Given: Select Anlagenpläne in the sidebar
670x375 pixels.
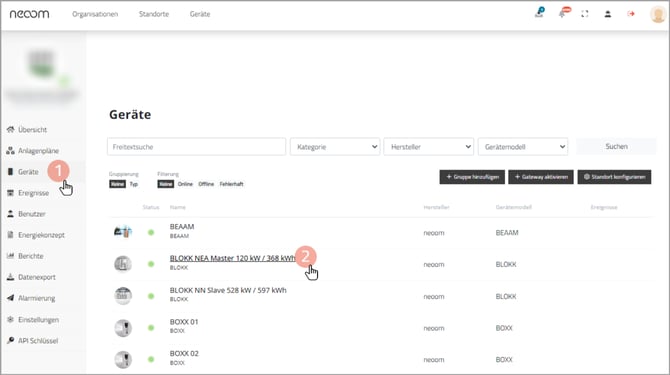Looking at the screenshot, I should tap(38, 151).
